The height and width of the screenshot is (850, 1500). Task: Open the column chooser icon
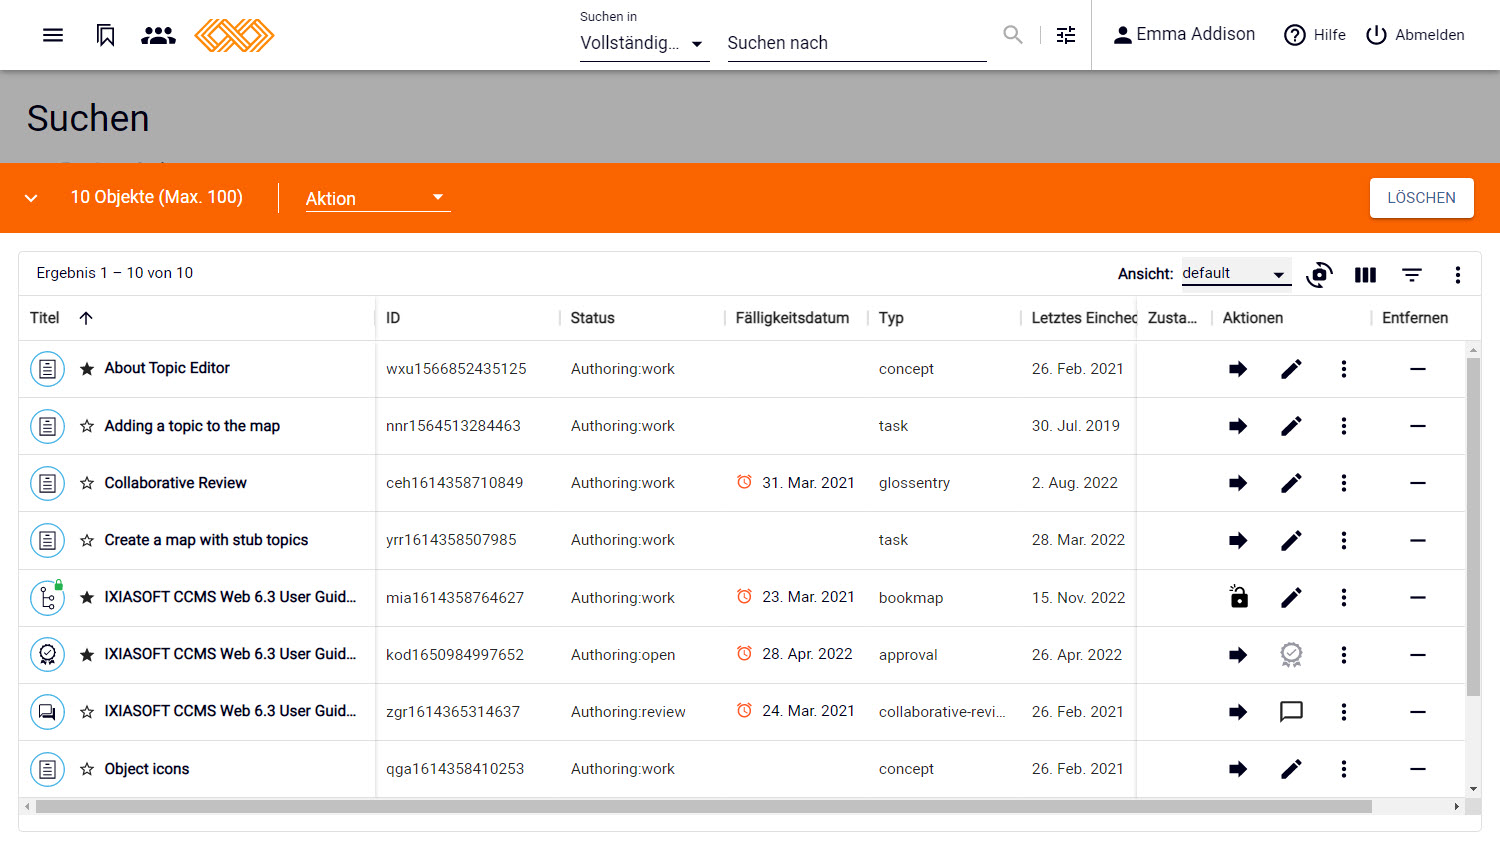click(x=1365, y=274)
